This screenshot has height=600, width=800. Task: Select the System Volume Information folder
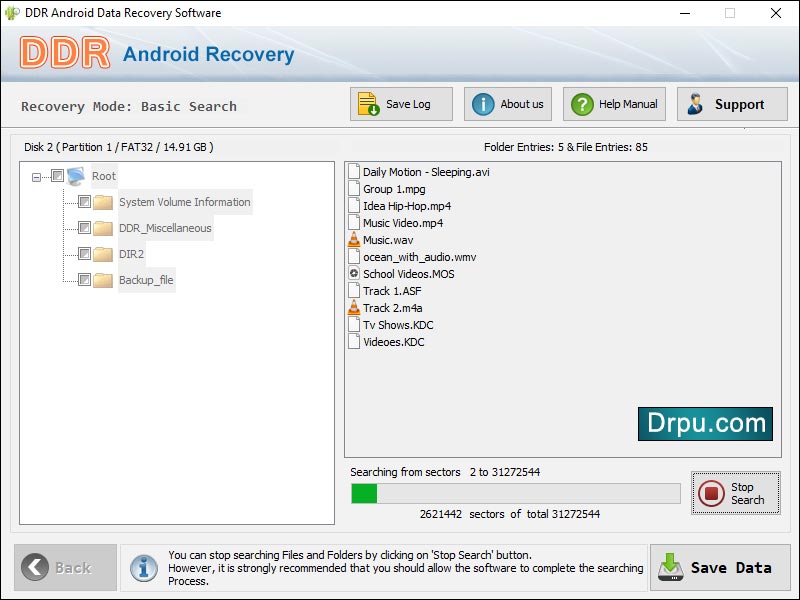[x=184, y=202]
